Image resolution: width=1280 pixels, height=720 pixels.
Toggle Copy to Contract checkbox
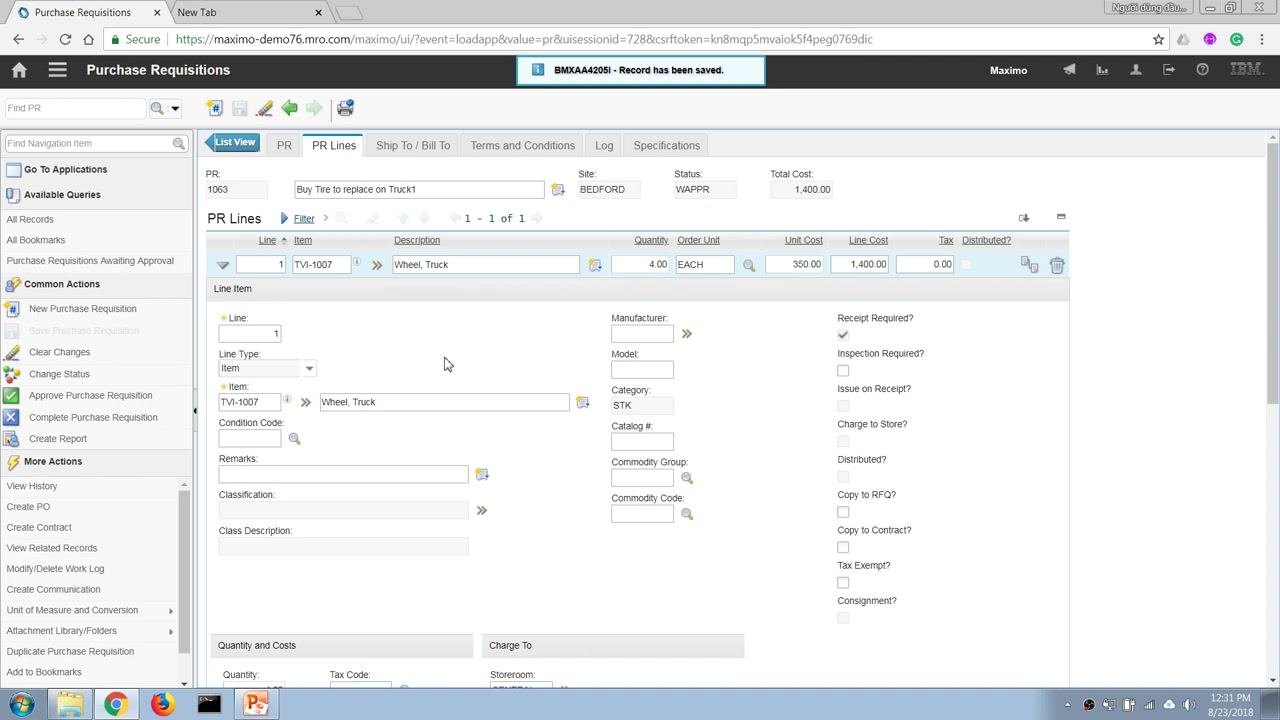pos(843,547)
